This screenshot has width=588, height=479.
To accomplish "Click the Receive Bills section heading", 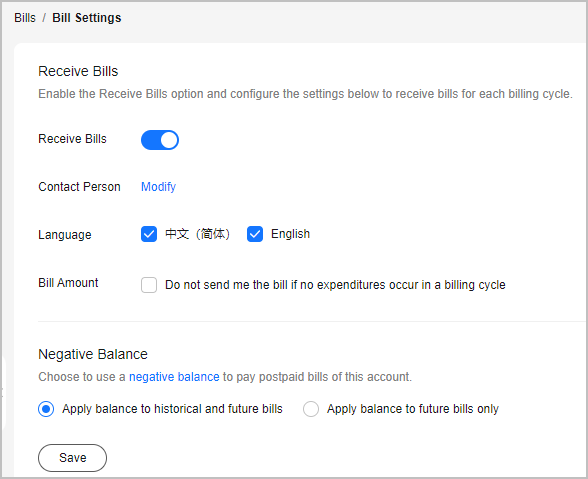I will (x=78, y=71).
